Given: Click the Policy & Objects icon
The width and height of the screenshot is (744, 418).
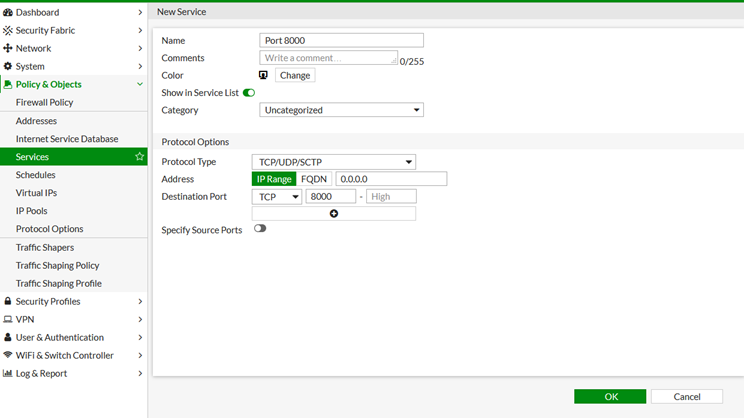Looking at the screenshot, I should 8,84.
